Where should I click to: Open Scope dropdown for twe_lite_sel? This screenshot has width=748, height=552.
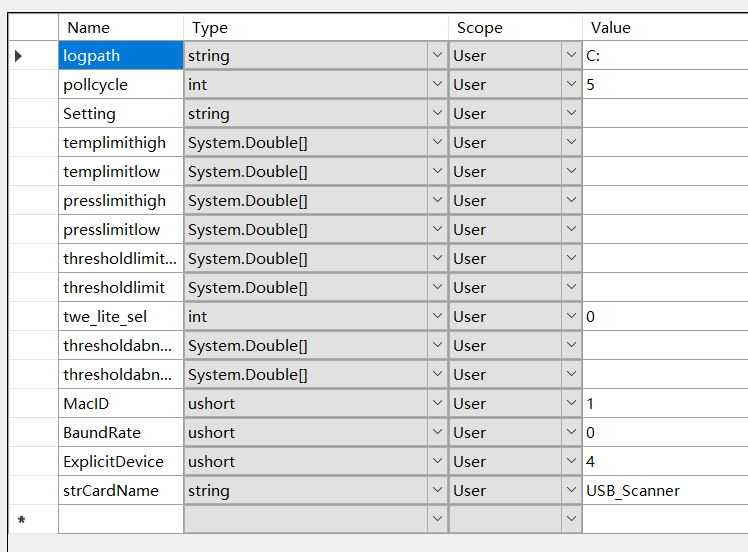(571, 316)
